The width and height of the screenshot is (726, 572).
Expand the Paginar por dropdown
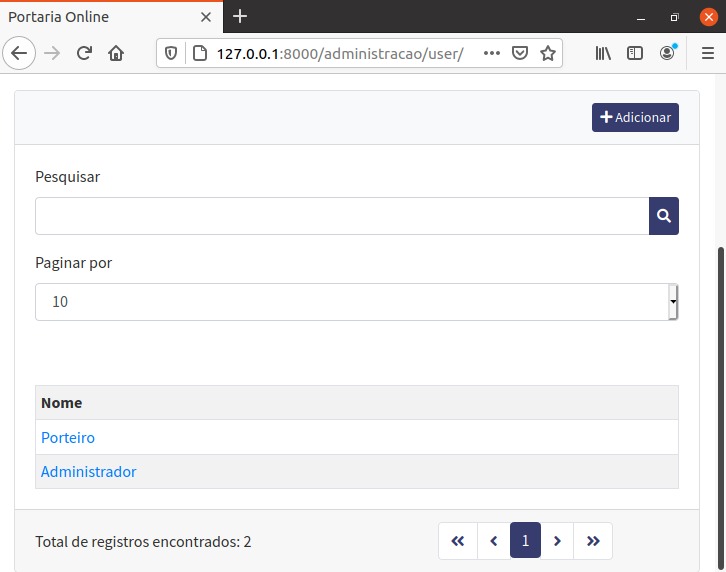click(357, 302)
